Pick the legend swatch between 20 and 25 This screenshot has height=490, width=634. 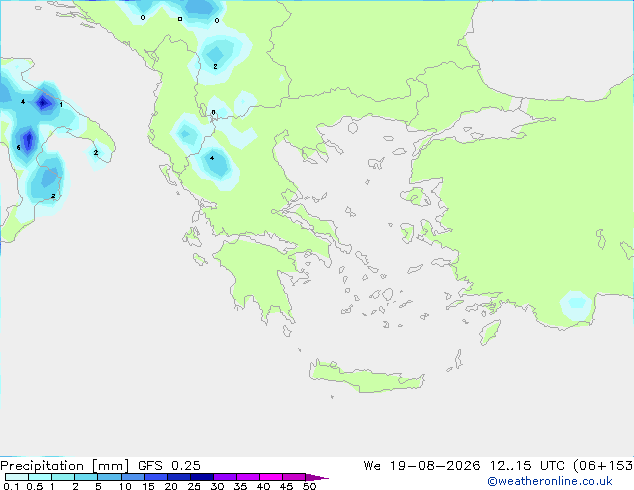[178, 477]
